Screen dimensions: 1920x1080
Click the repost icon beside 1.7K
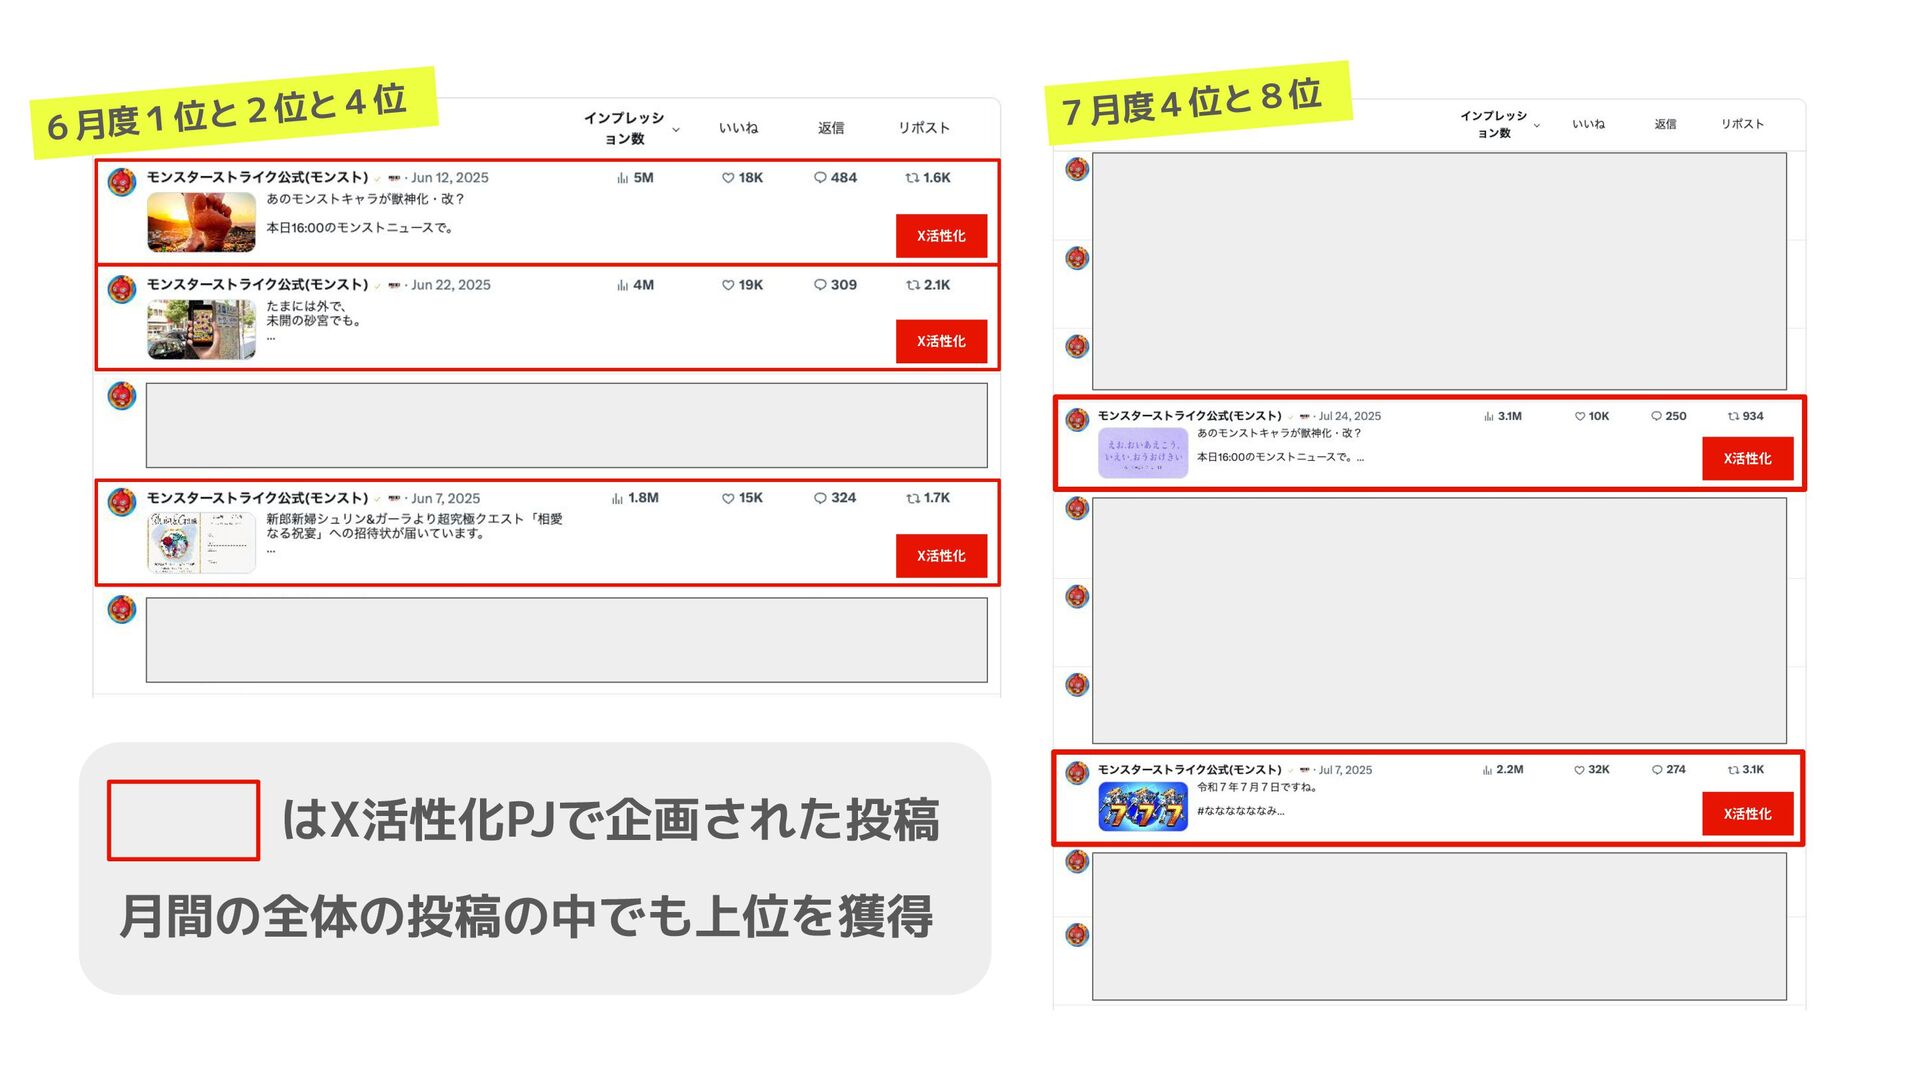[912, 498]
